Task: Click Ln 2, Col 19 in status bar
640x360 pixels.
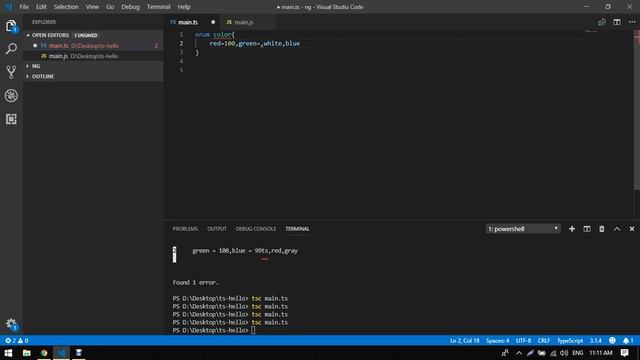Action: (x=464, y=340)
